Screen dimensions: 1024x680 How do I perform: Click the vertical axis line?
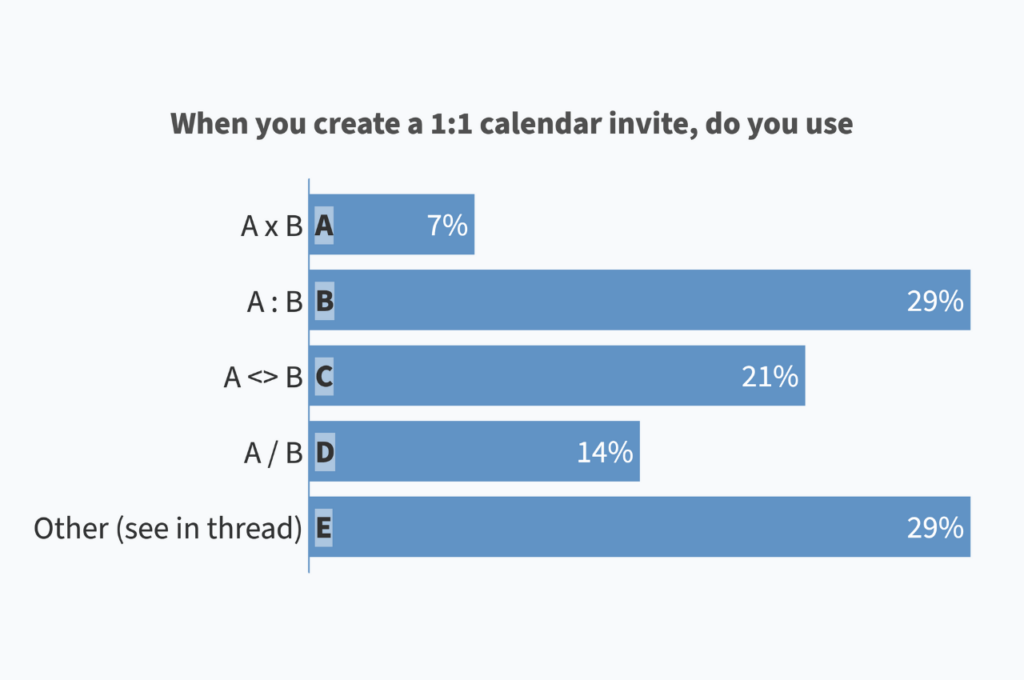309,376
